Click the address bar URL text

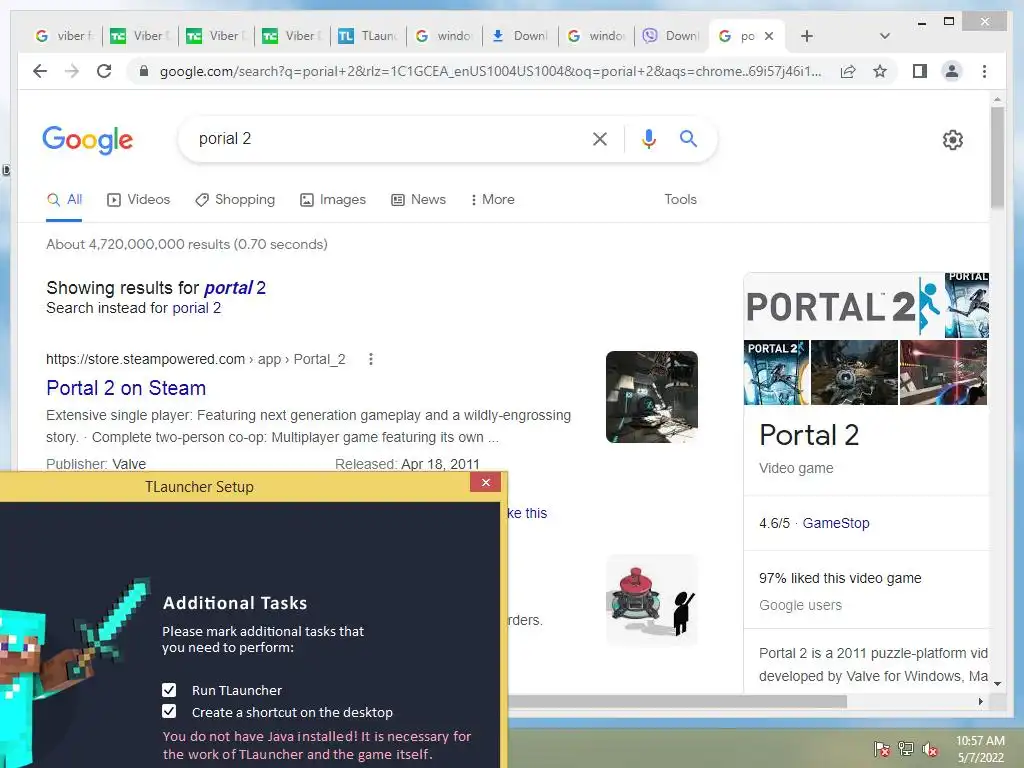coord(490,71)
